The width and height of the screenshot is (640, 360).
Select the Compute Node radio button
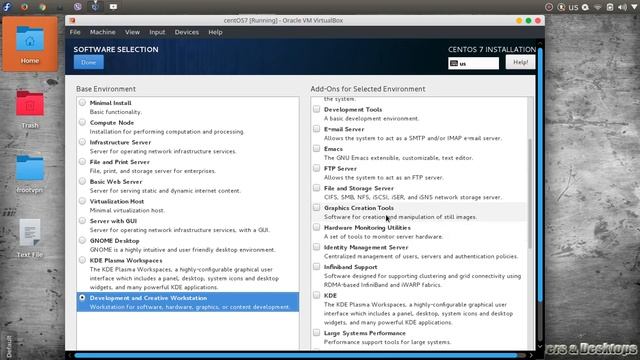82,122
